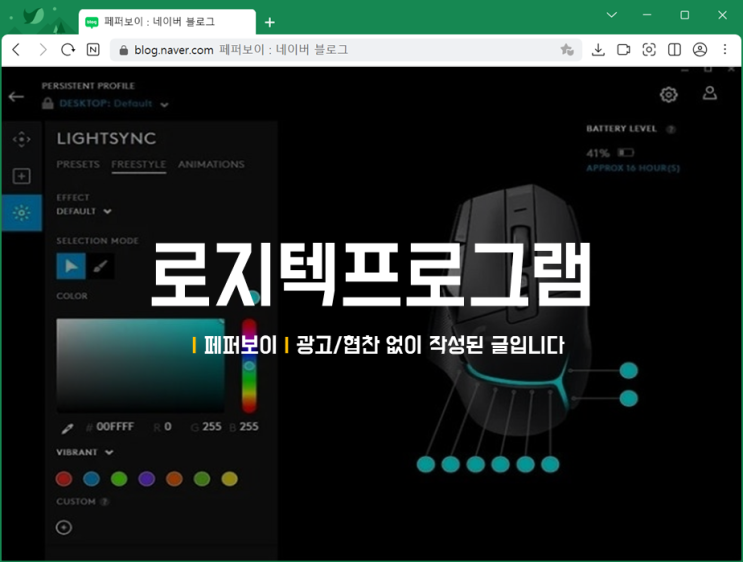Select the lower side lighting zone dot
This screenshot has width=743, height=562.
pyautogui.click(x=629, y=399)
